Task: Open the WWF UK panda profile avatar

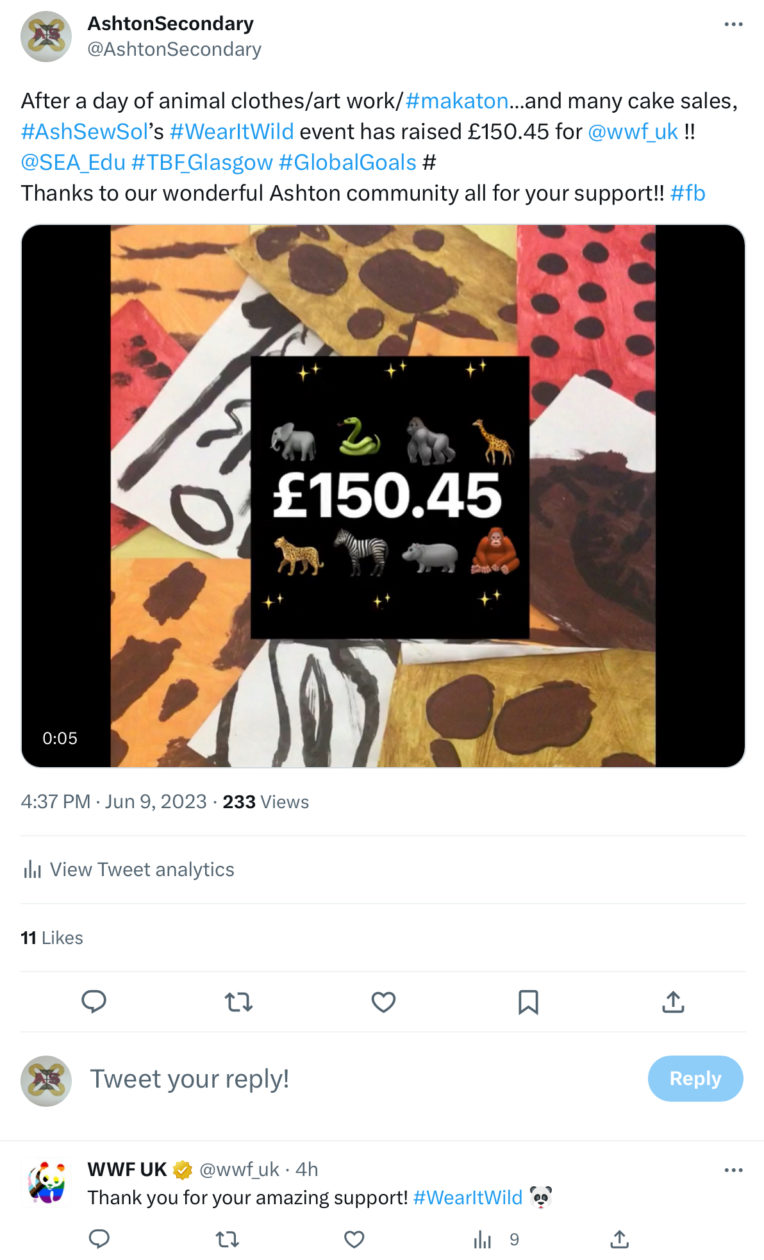Action: [x=46, y=1182]
